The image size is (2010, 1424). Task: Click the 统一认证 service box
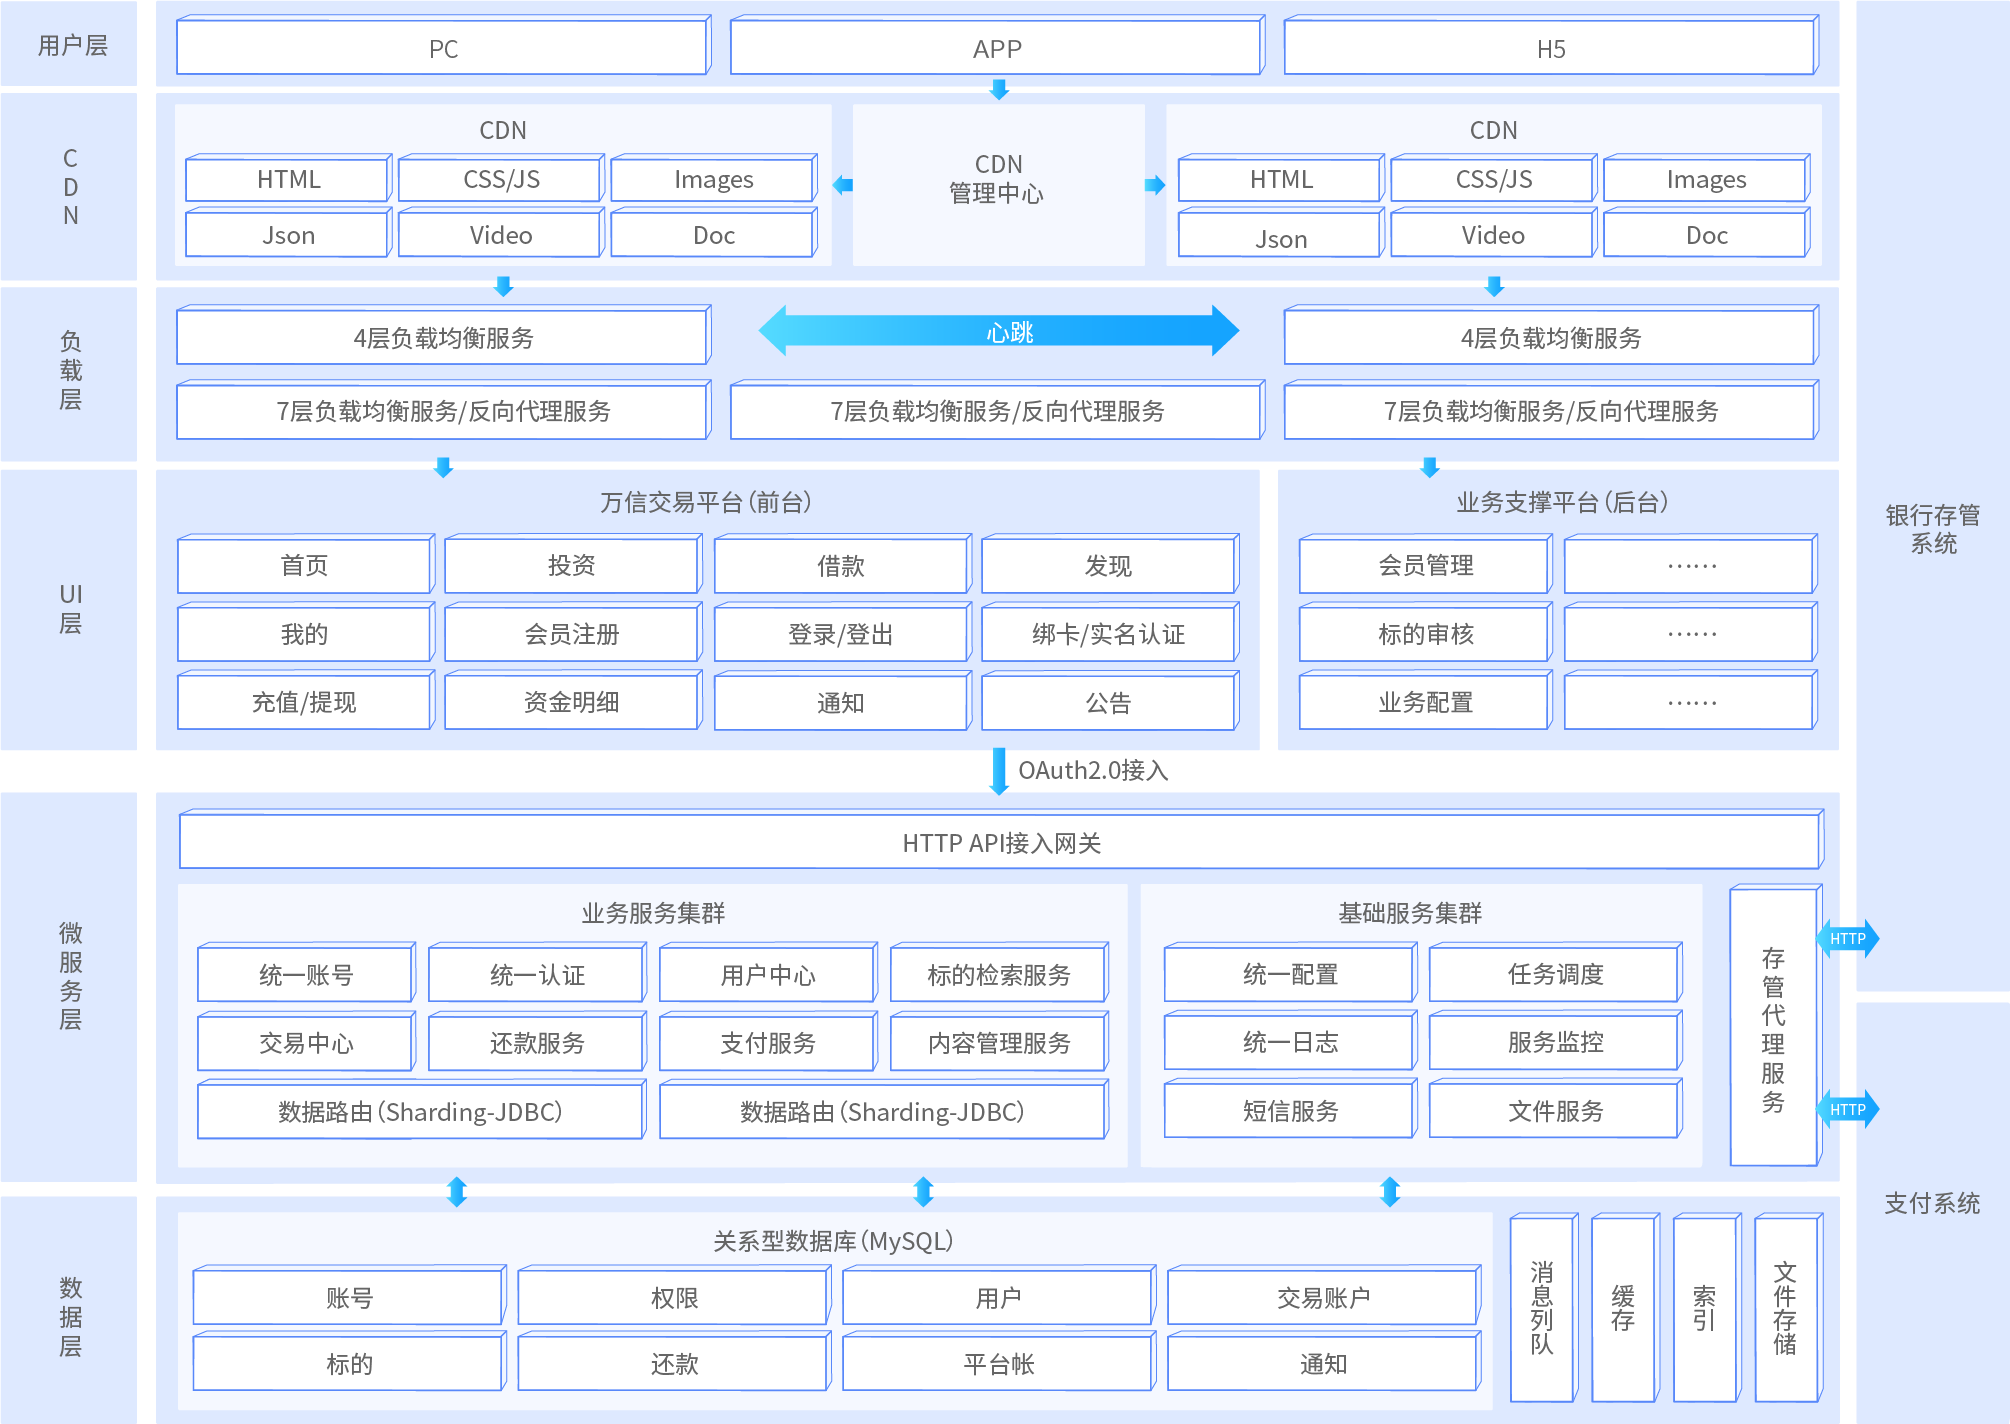[x=537, y=975]
